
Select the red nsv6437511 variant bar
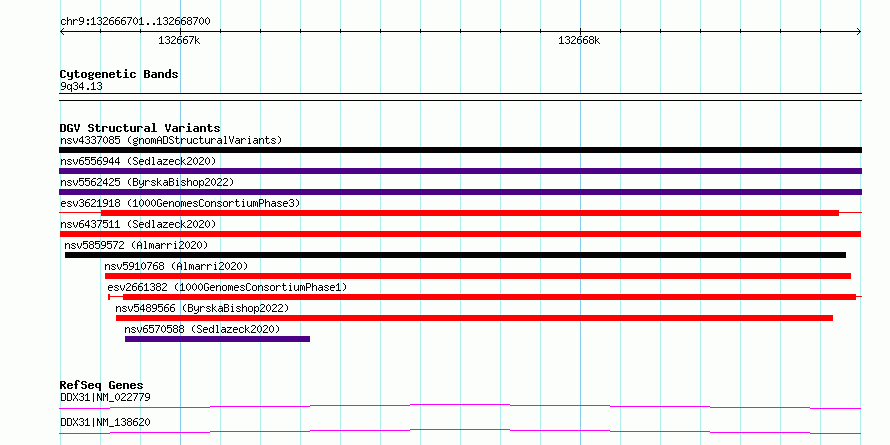point(460,234)
